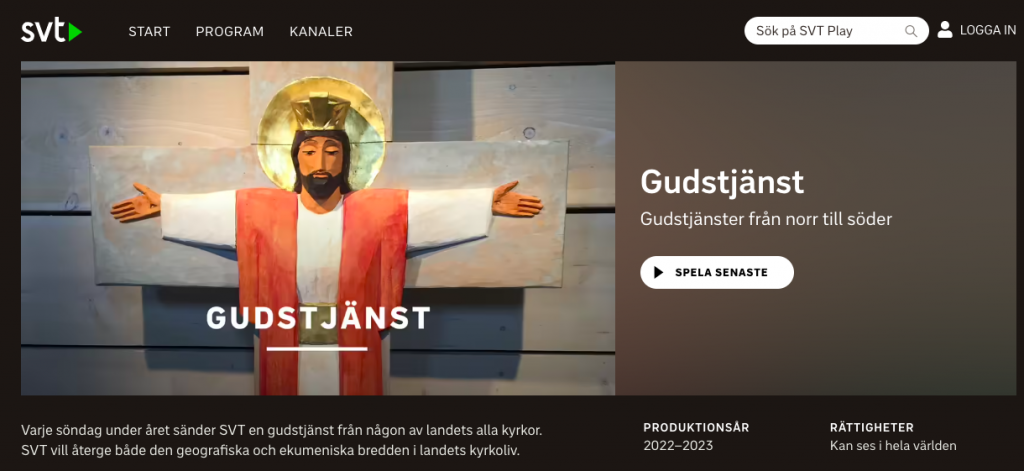Click the Gudstjänst hero image of the crucifix
The width and height of the screenshot is (1024, 471).
point(318,228)
